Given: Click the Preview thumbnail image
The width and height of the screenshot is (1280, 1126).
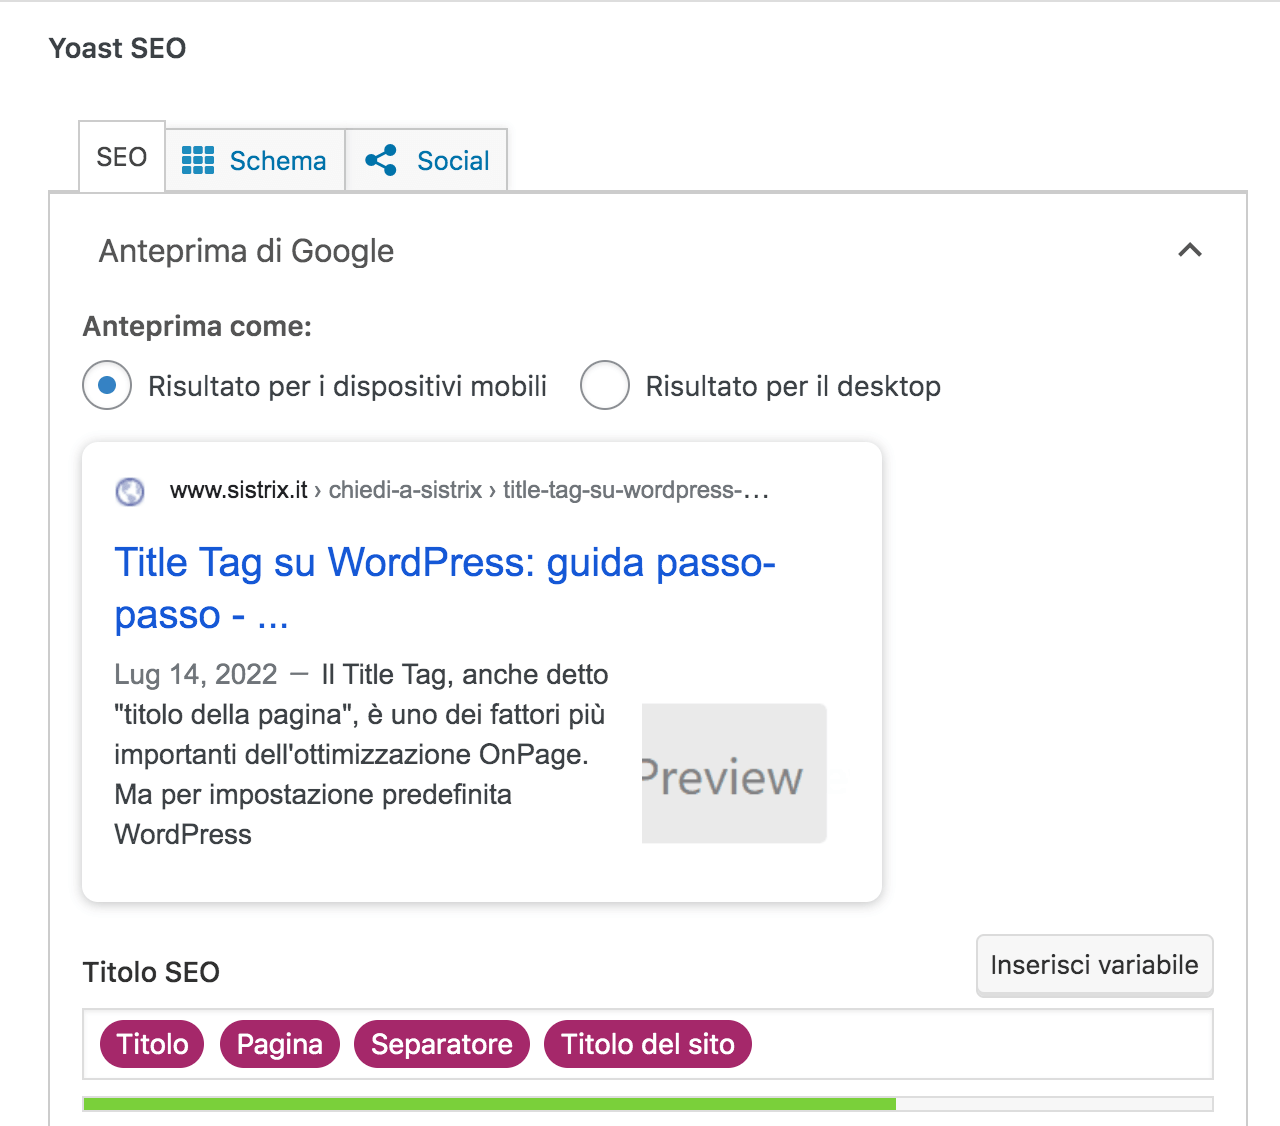Looking at the screenshot, I should pyautogui.click(x=734, y=773).
